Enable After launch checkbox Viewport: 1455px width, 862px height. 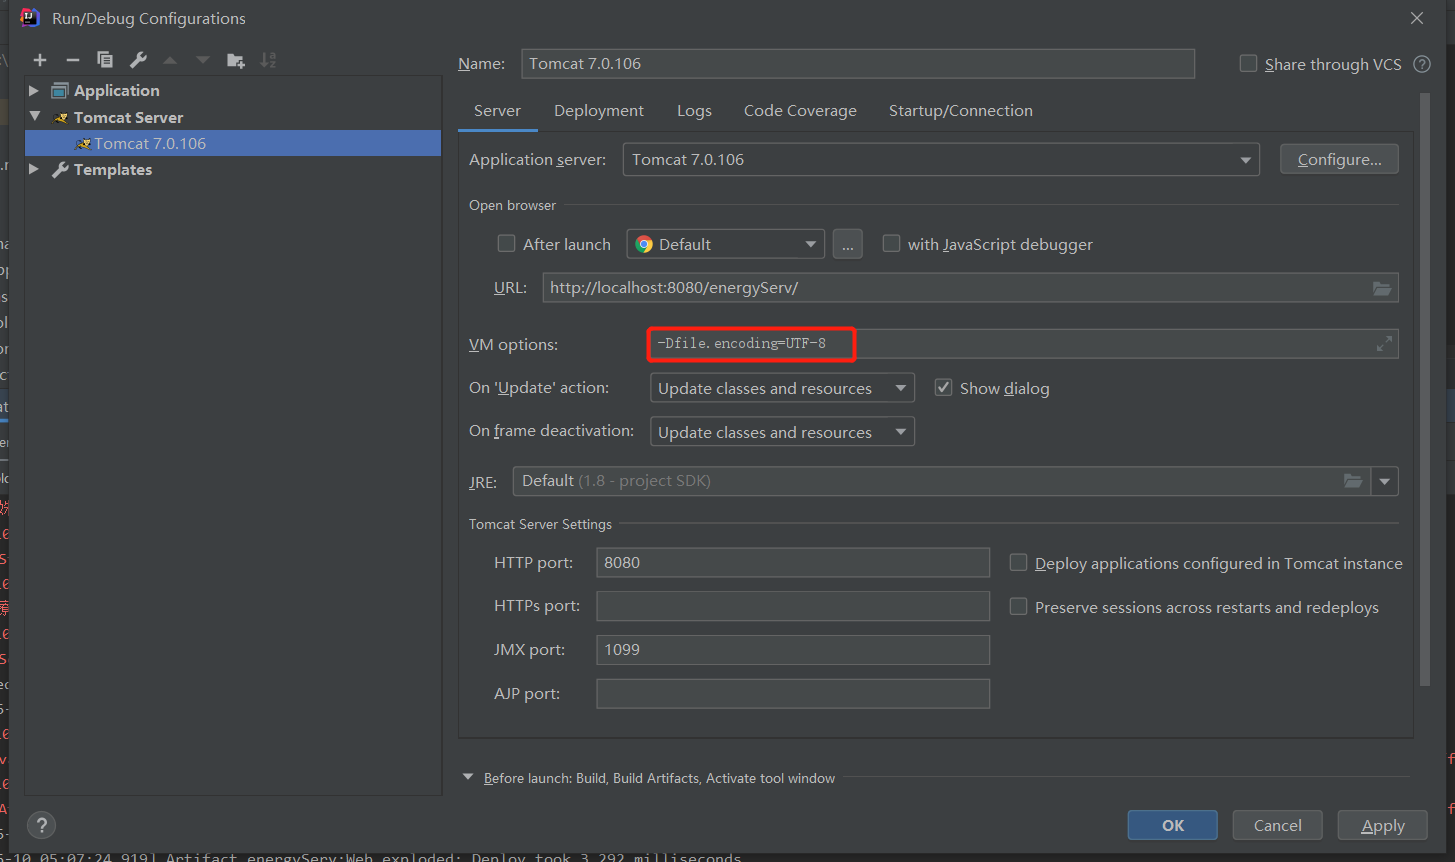coord(506,244)
